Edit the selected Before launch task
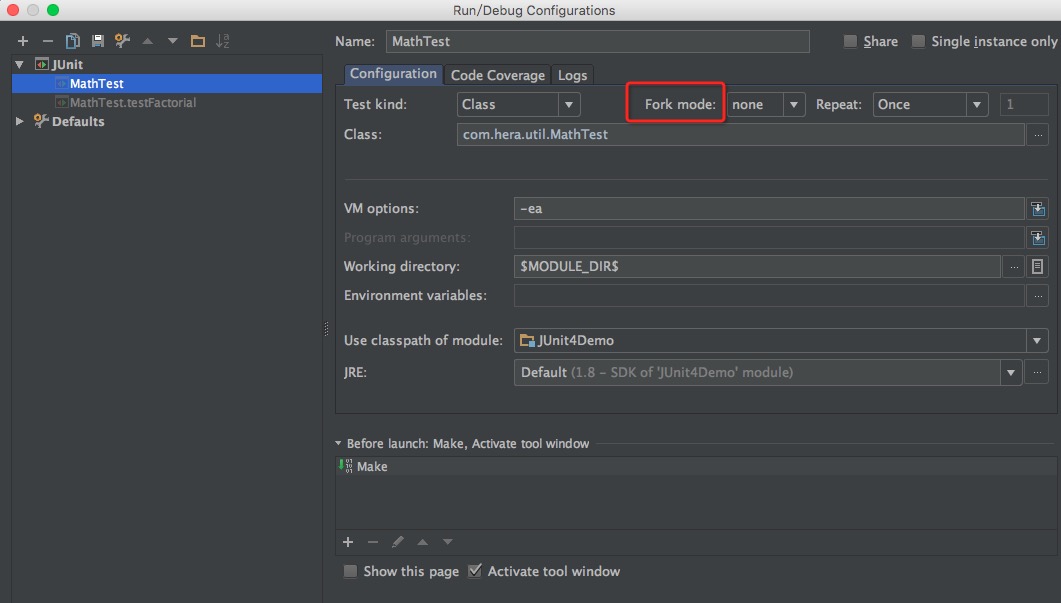This screenshot has height=603, width=1061. click(398, 542)
